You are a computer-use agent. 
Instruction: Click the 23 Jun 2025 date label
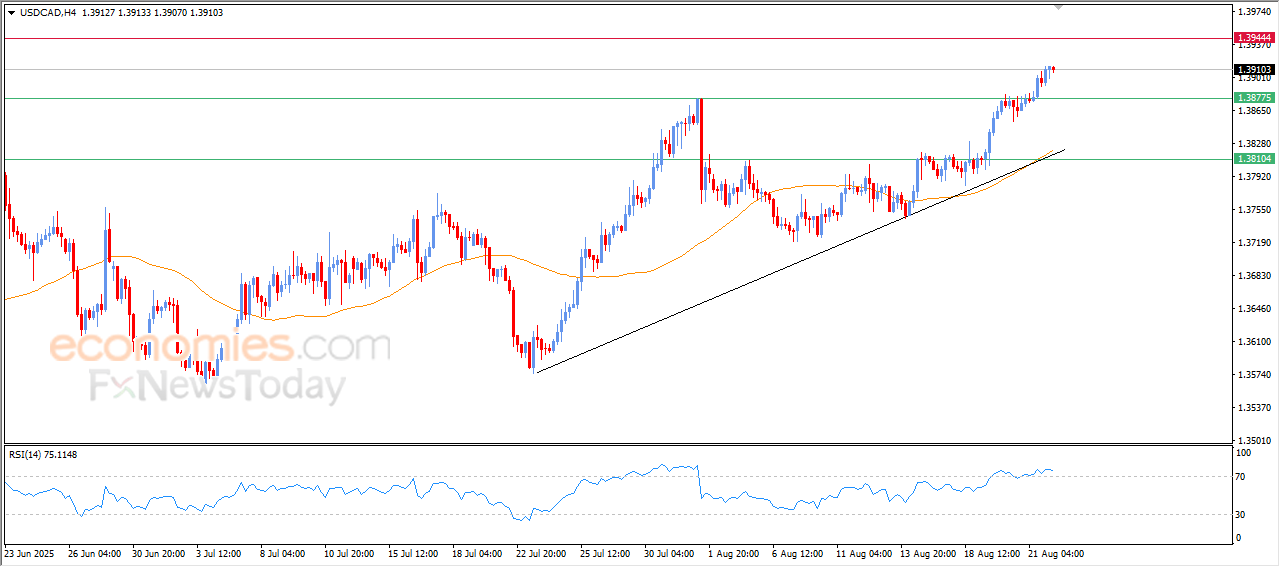28,553
